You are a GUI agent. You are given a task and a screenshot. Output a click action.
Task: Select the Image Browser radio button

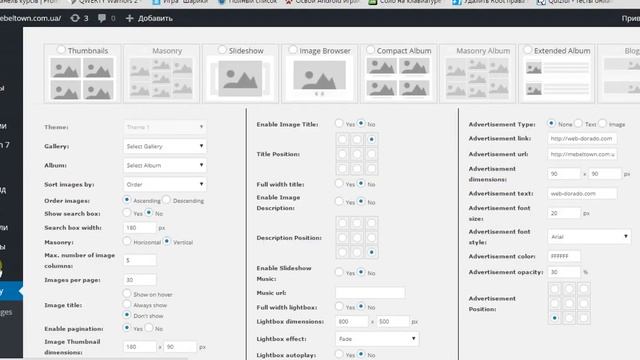293,50
